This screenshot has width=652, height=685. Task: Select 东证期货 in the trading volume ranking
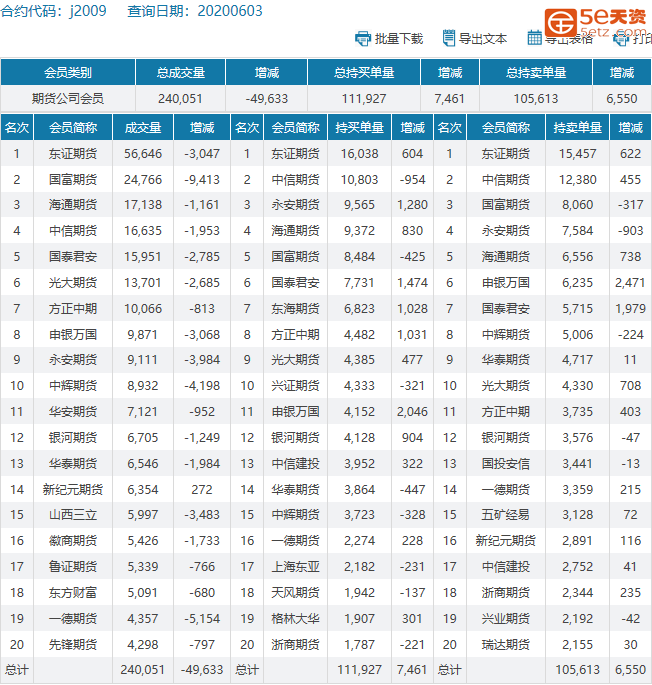click(73, 154)
